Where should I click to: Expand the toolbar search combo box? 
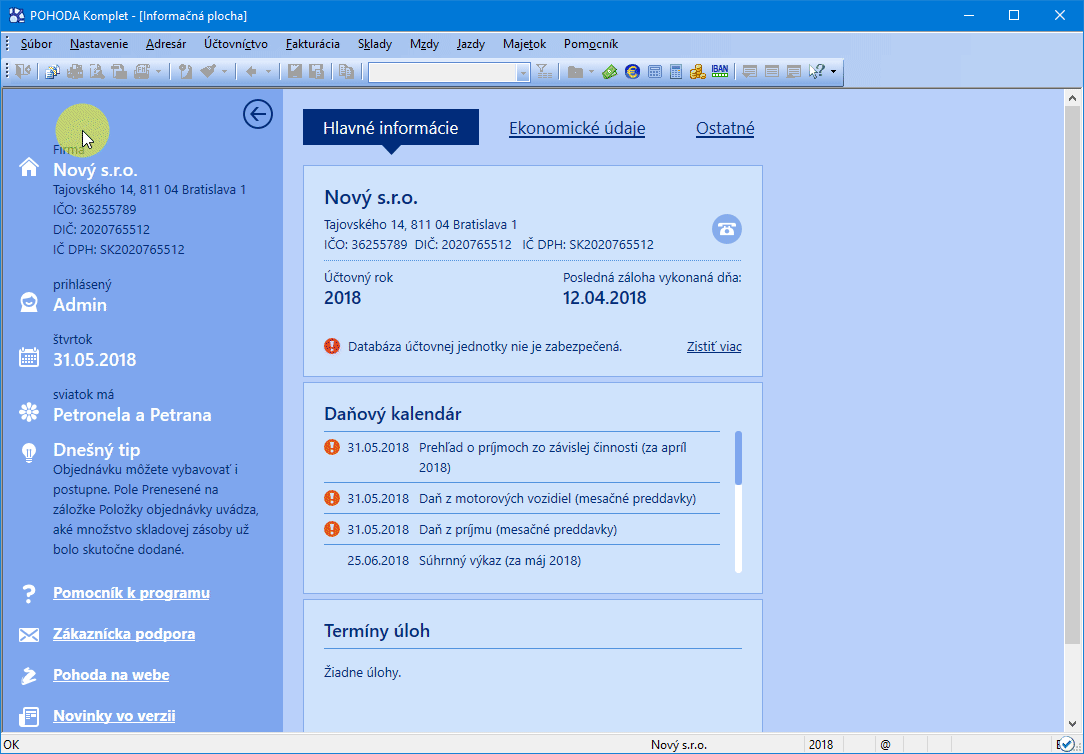(523, 72)
